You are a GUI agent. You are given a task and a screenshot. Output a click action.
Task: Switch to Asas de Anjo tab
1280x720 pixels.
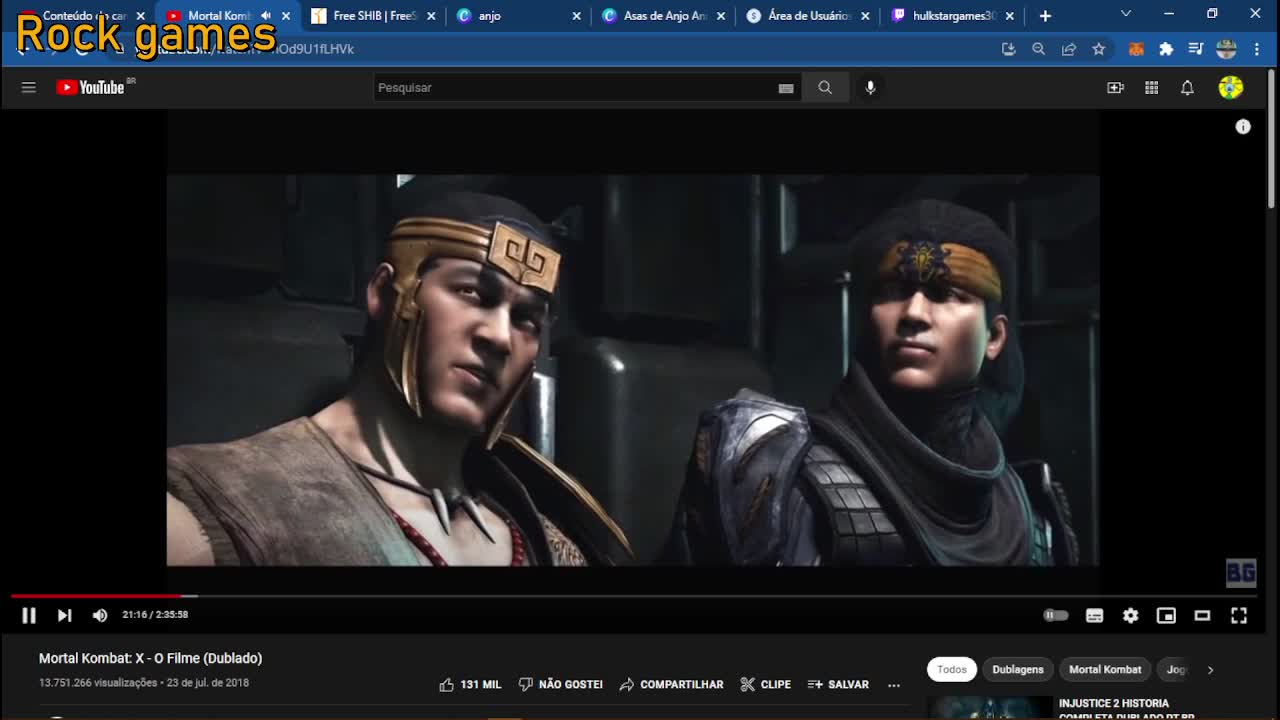[x=665, y=16]
